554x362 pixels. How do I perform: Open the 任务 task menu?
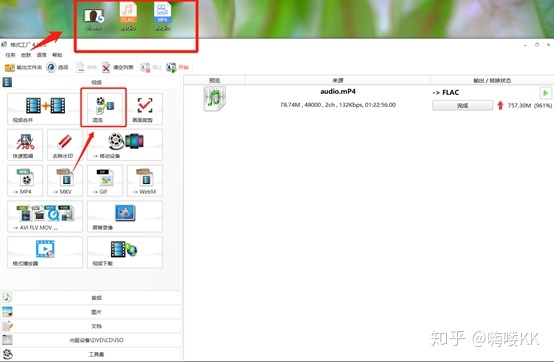click(10, 55)
